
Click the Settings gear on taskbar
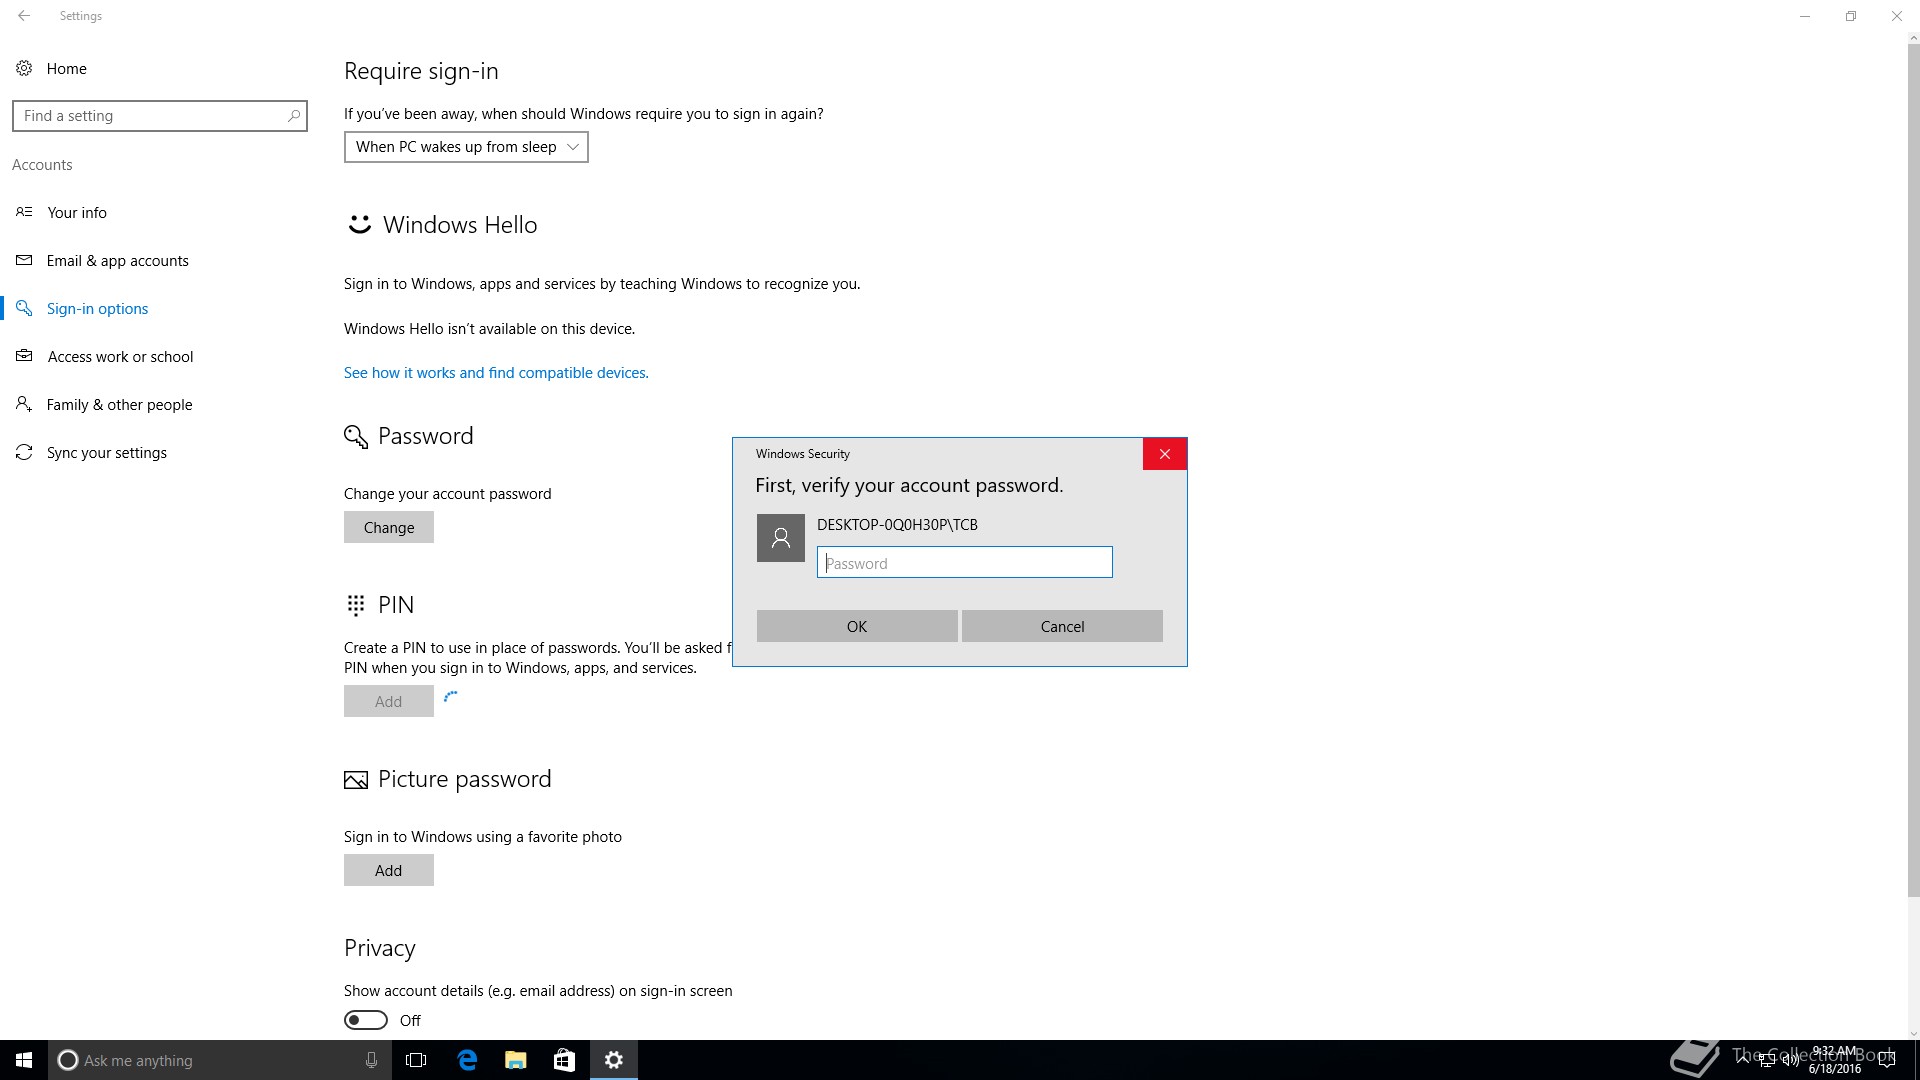[614, 1060]
